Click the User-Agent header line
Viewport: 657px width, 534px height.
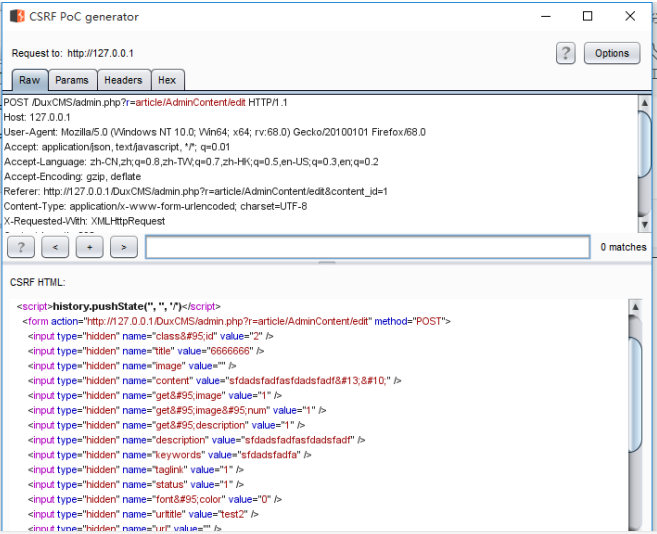click(215, 132)
